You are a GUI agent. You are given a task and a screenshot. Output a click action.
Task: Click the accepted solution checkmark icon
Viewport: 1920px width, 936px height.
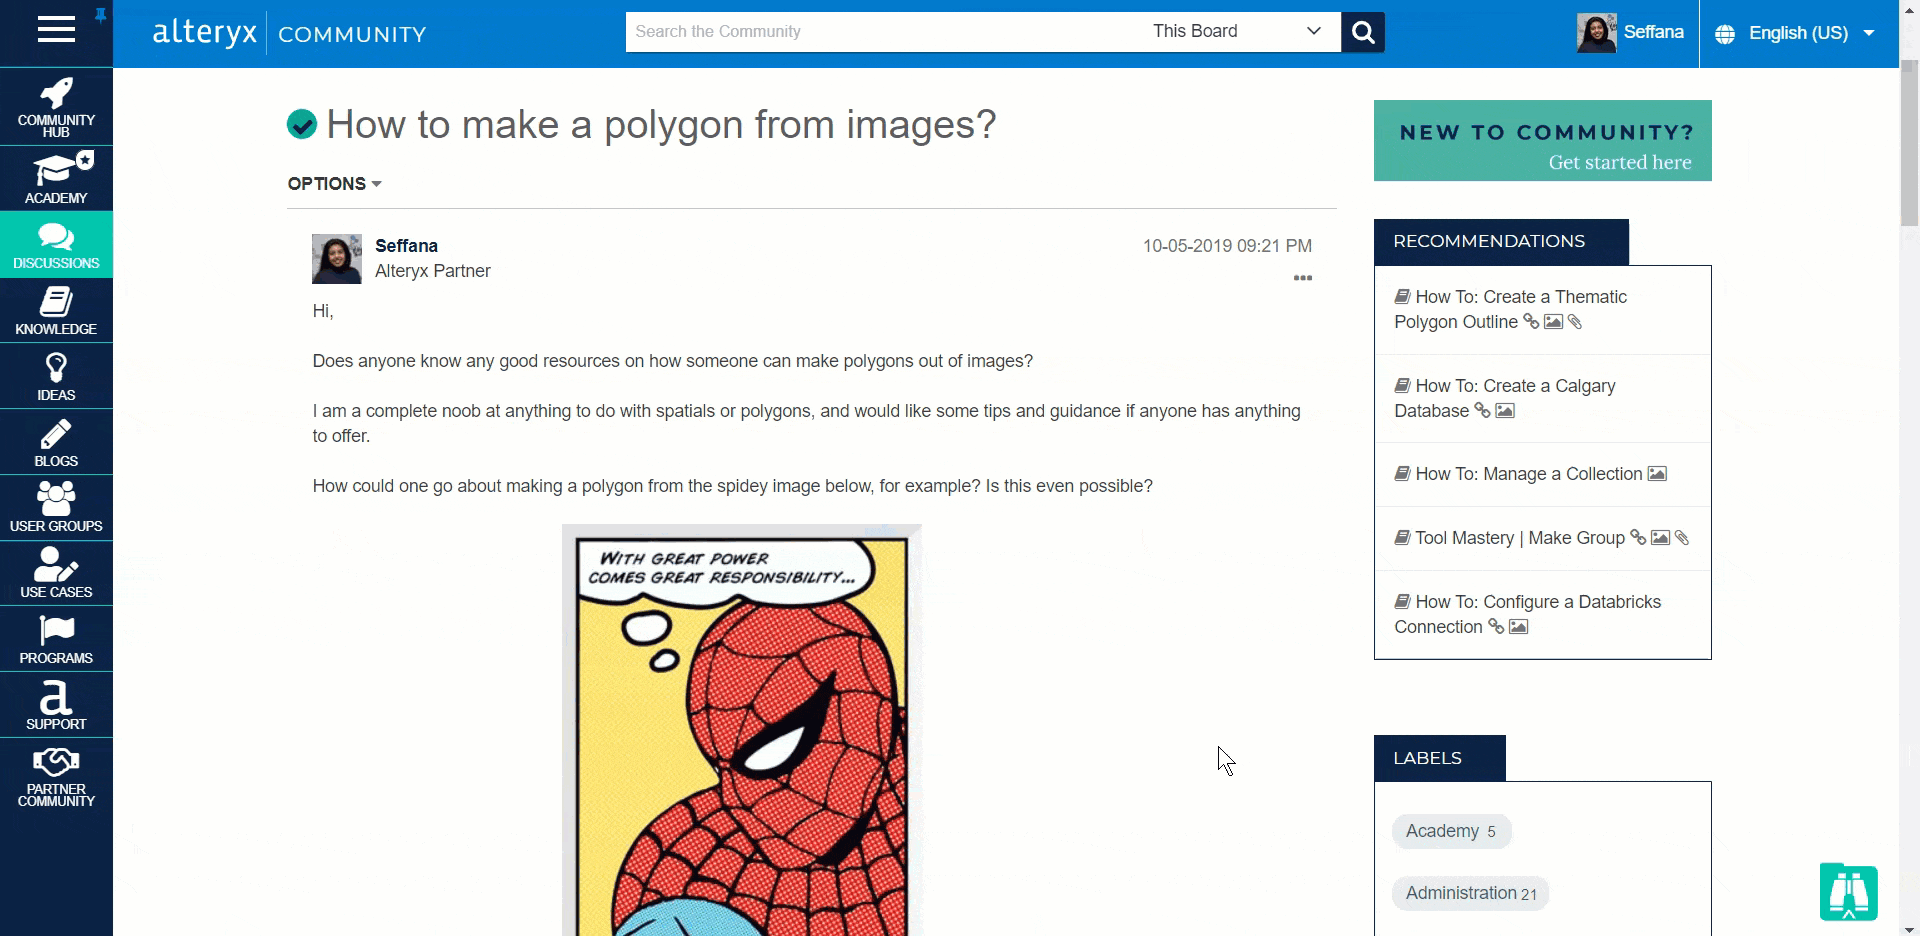click(x=302, y=125)
